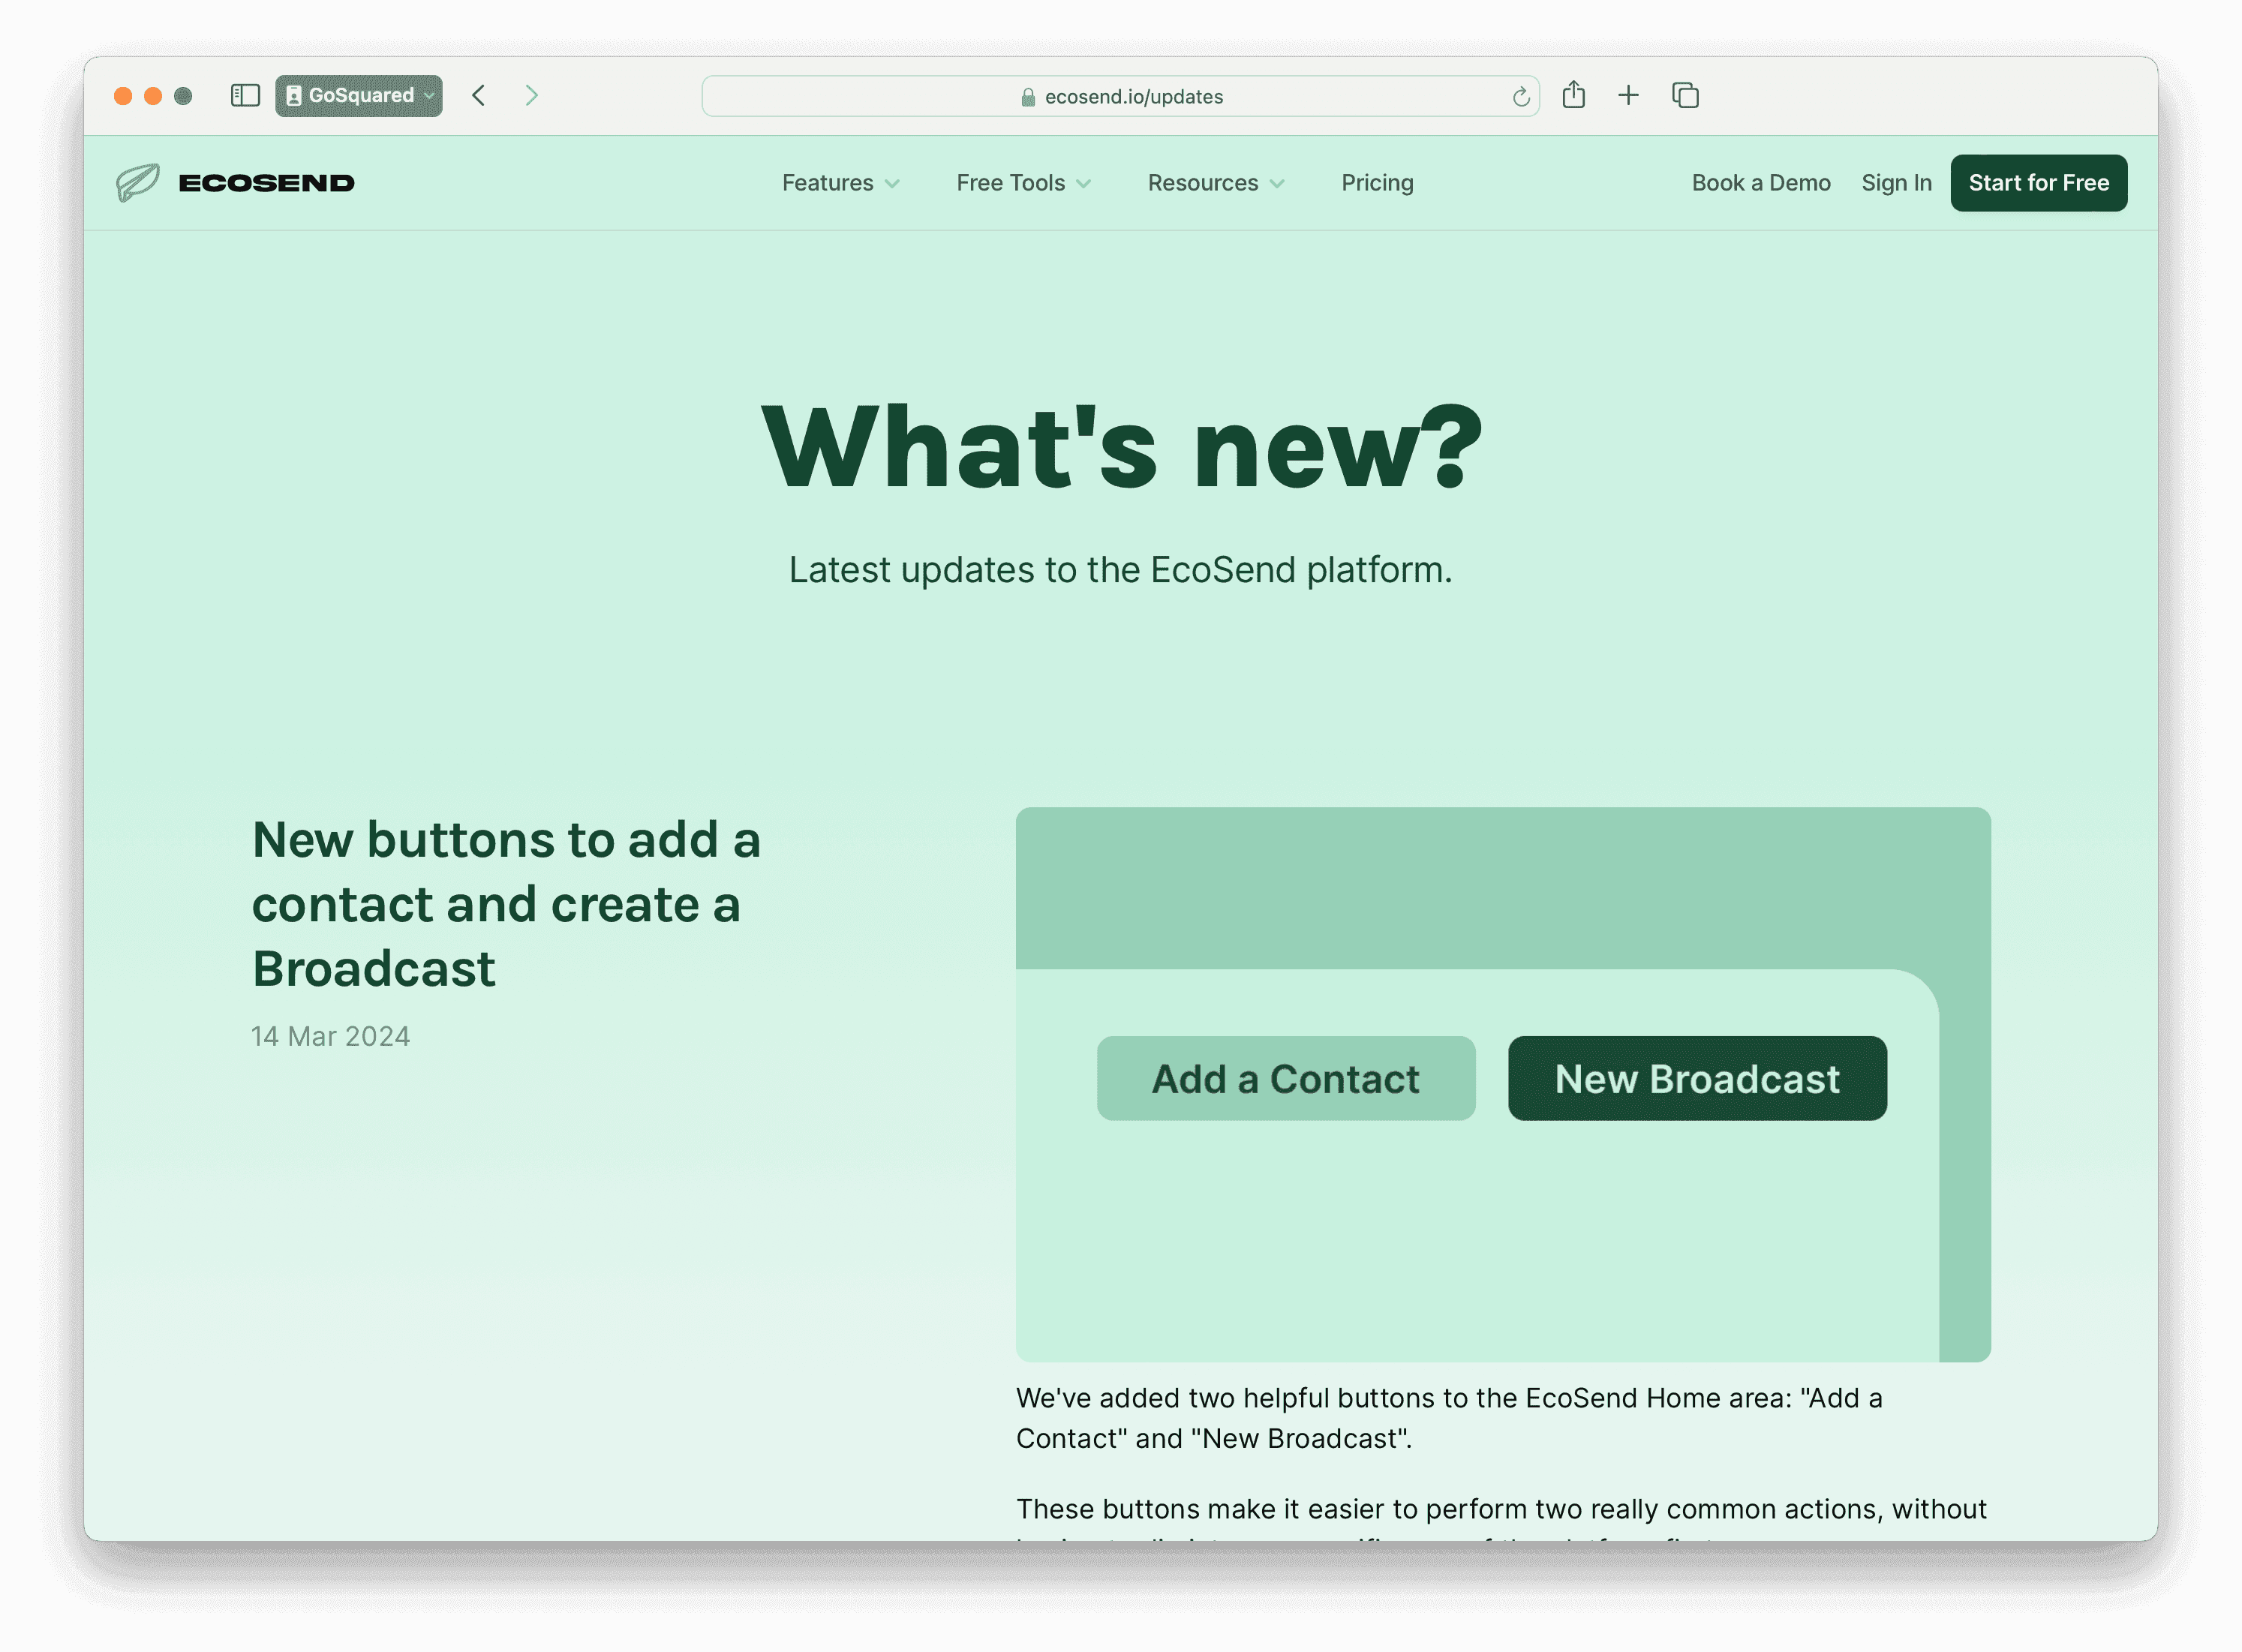This screenshot has height=1652, width=2242.
Task: Reload the page with refresh icon
Action: (1520, 96)
